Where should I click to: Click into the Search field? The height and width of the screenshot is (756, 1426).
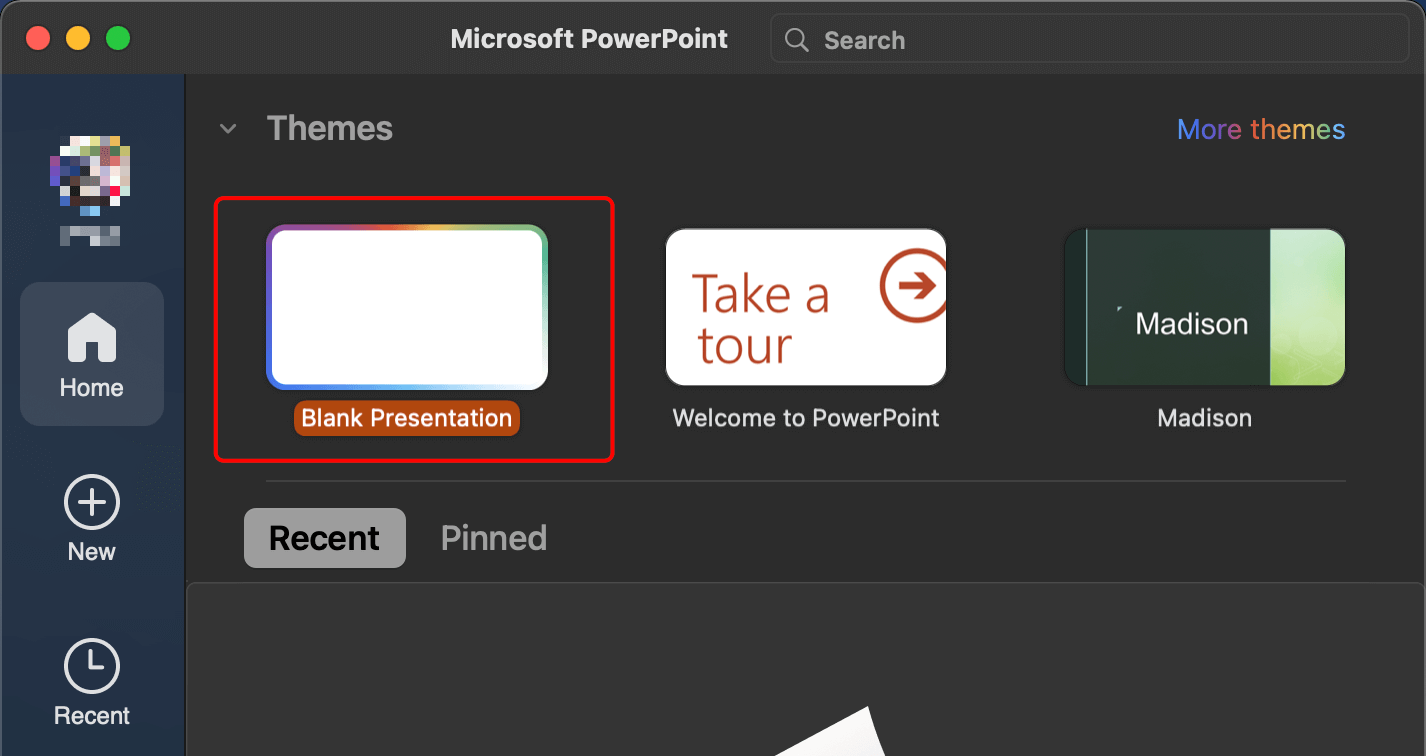1090,40
